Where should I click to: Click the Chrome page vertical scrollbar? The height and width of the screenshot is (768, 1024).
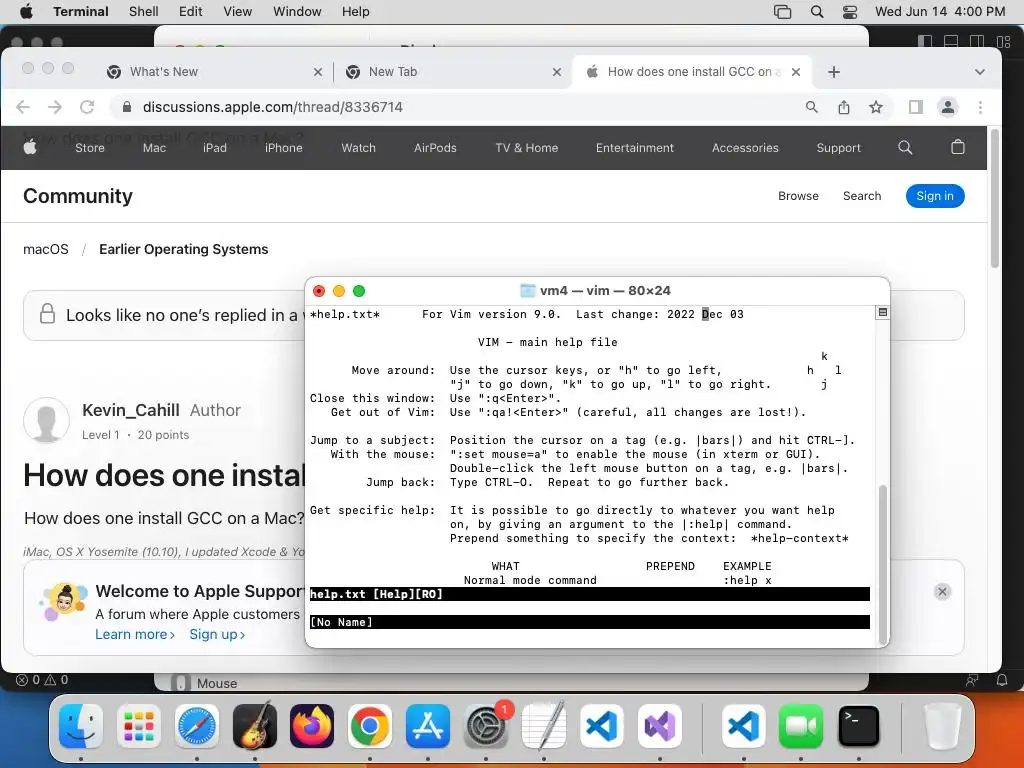995,199
